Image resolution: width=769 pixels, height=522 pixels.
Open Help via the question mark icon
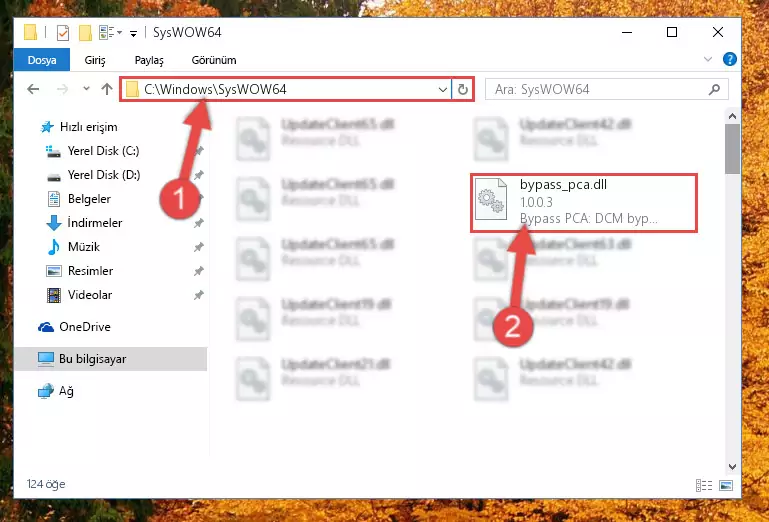tap(729, 59)
